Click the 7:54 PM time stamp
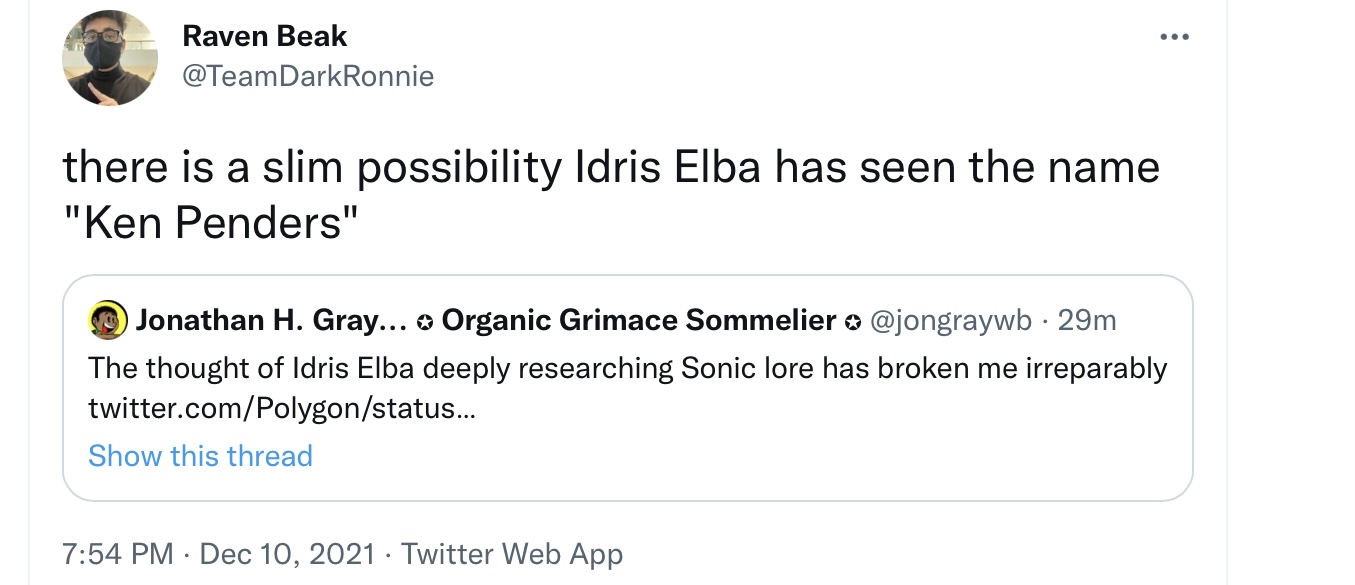 [x=118, y=554]
